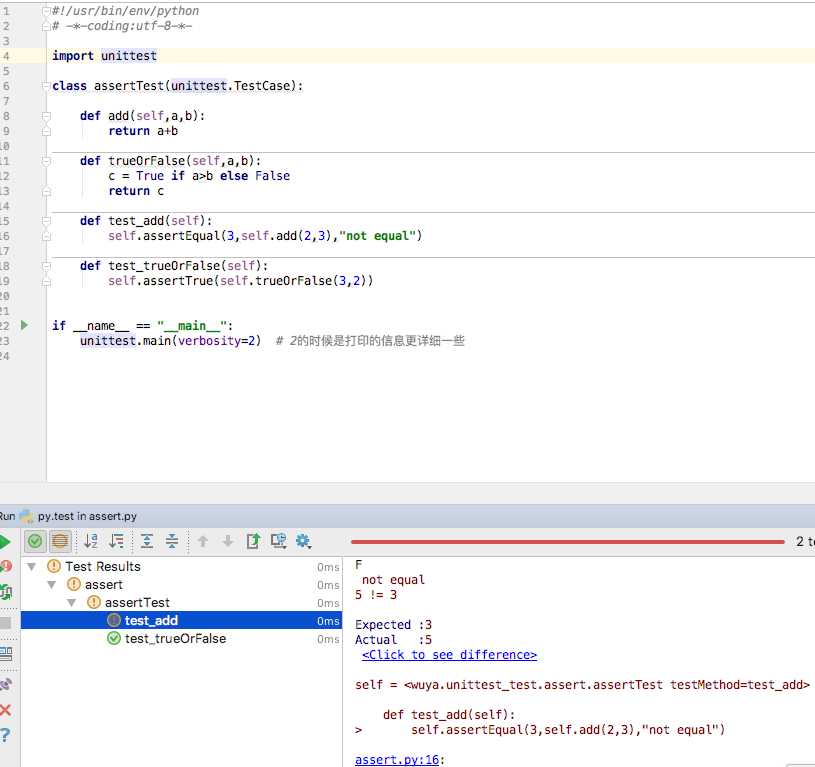Fold the trueOrFalse method at line 11

[46, 161]
